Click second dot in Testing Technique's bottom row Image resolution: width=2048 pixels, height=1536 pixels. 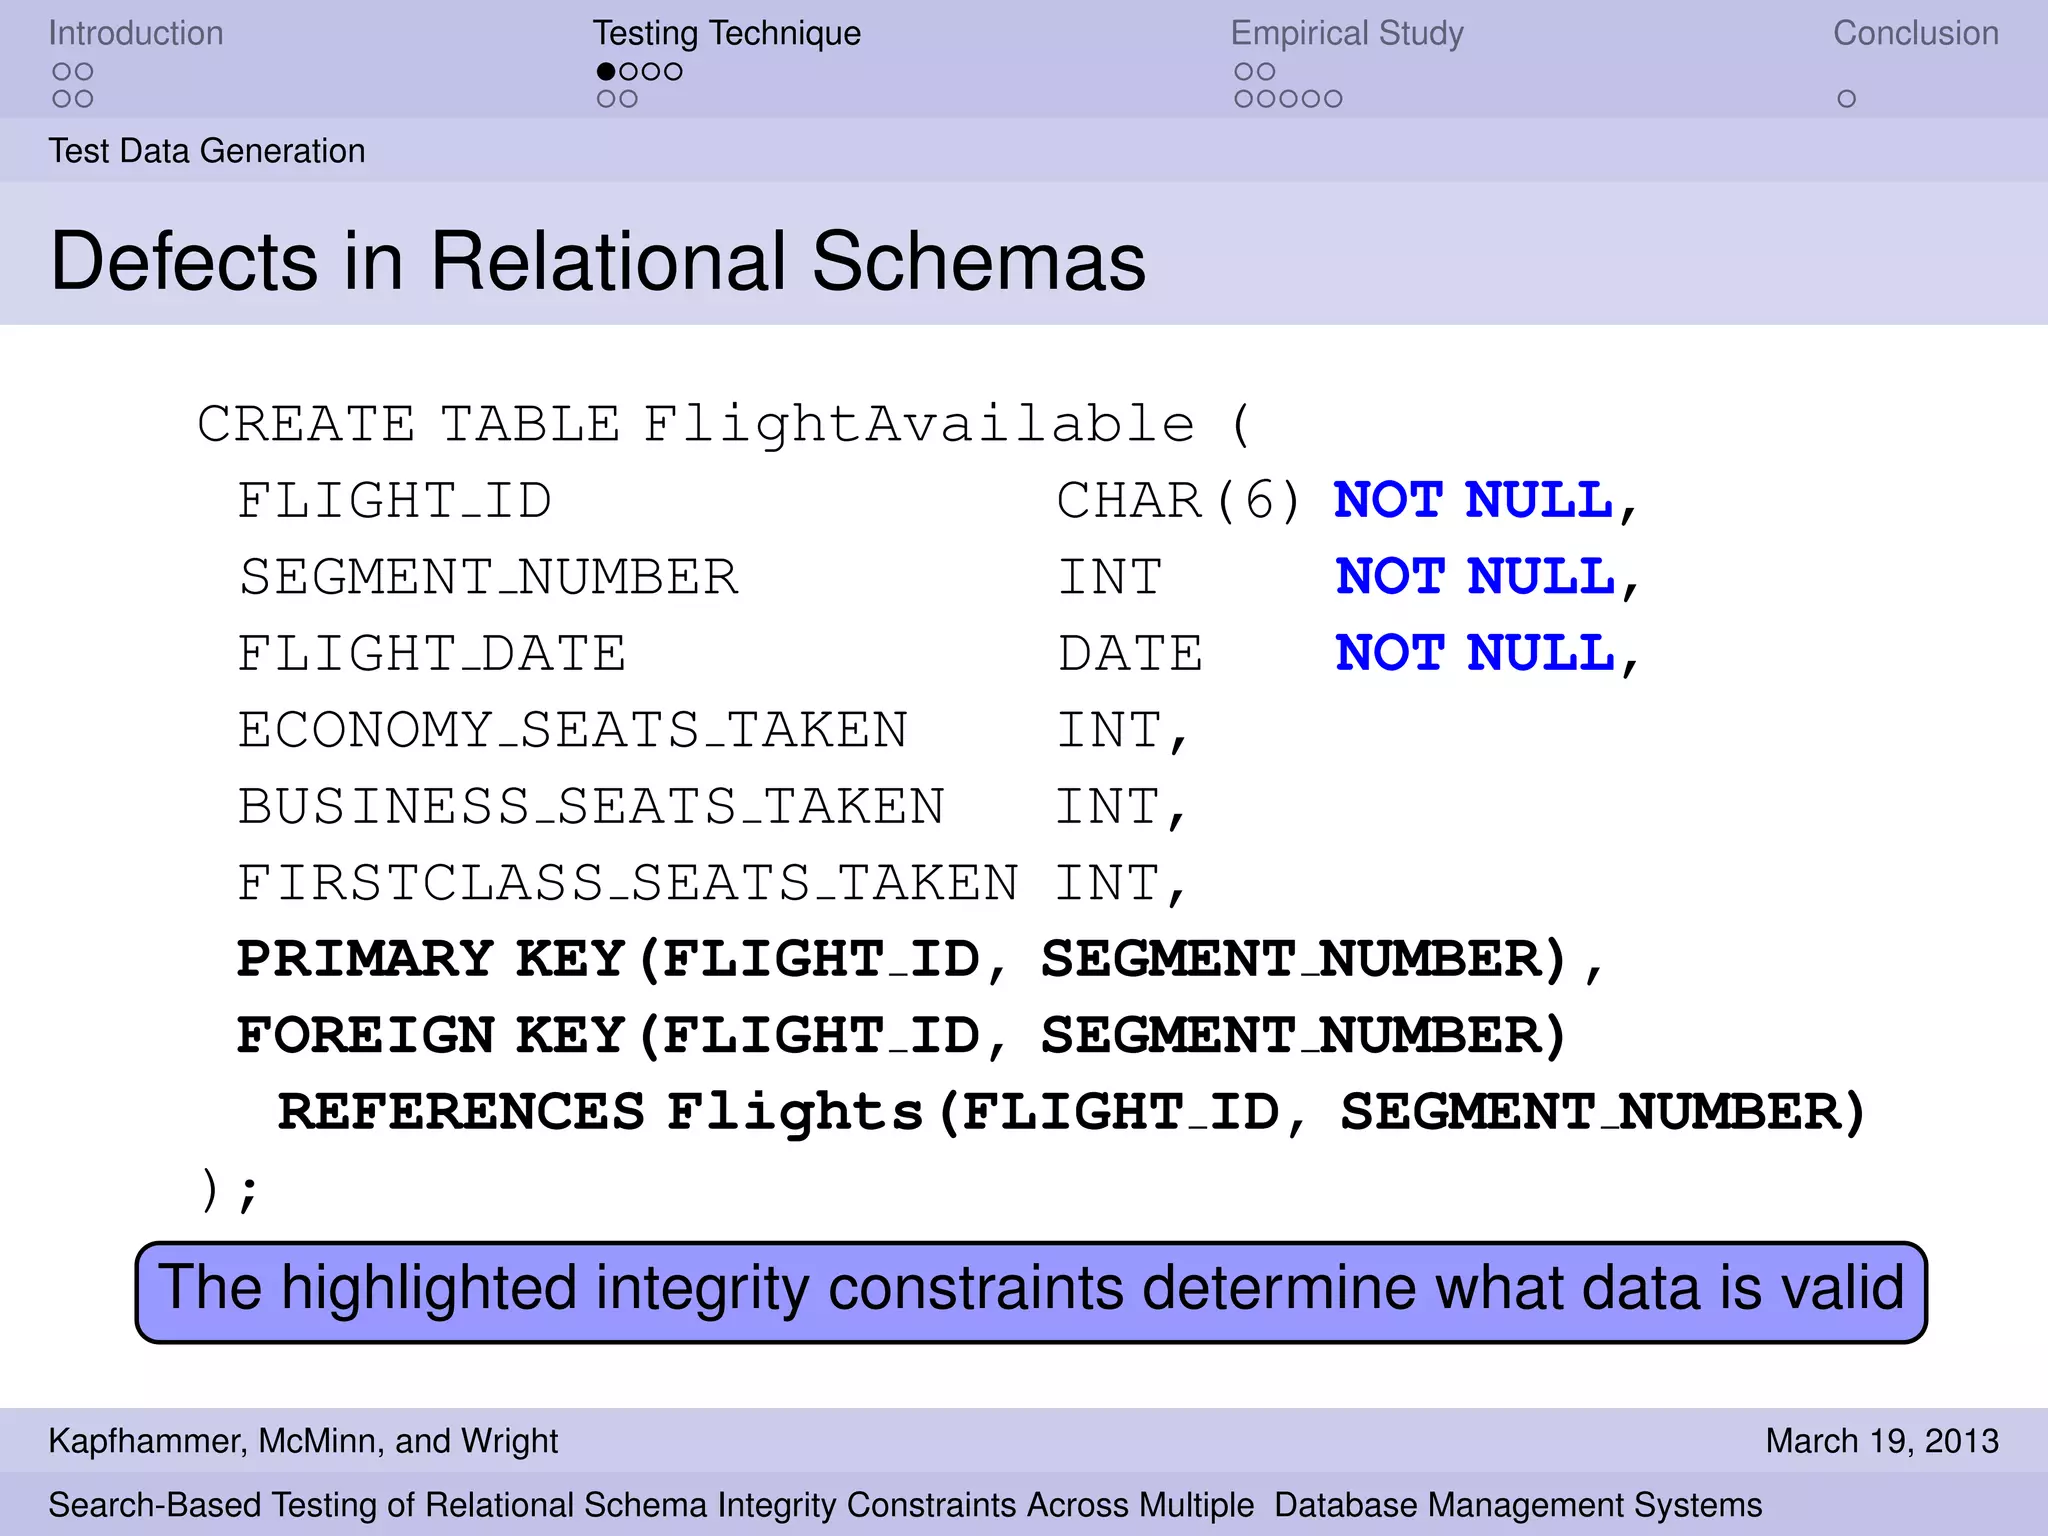[628, 99]
